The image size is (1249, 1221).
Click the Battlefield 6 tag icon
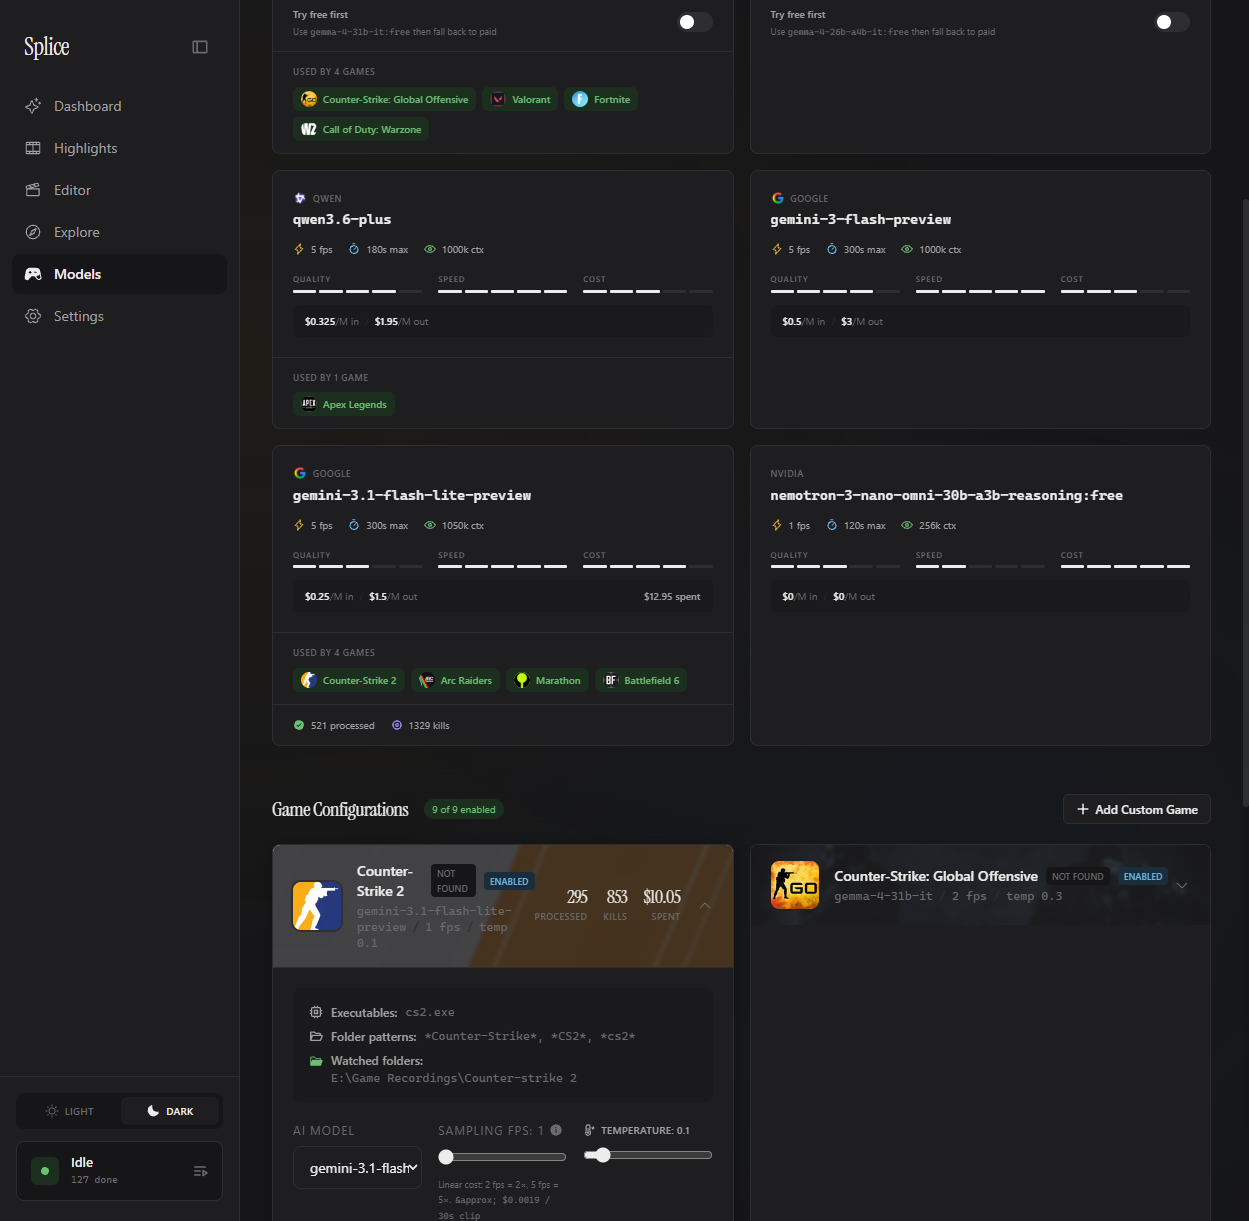[x=610, y=680]
